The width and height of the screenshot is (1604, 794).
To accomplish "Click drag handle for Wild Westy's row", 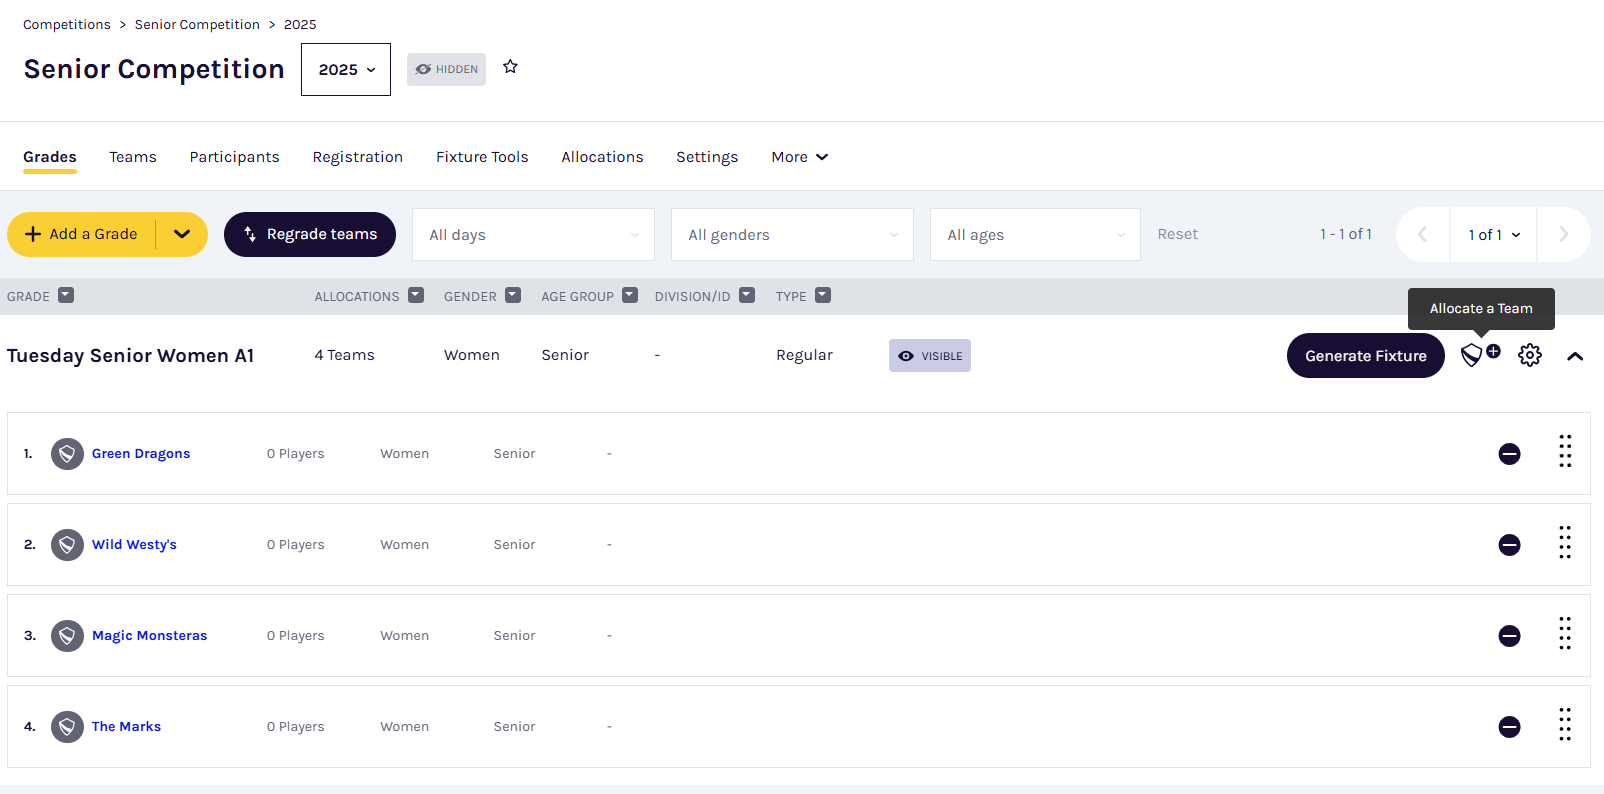I will click(1564, 543).
